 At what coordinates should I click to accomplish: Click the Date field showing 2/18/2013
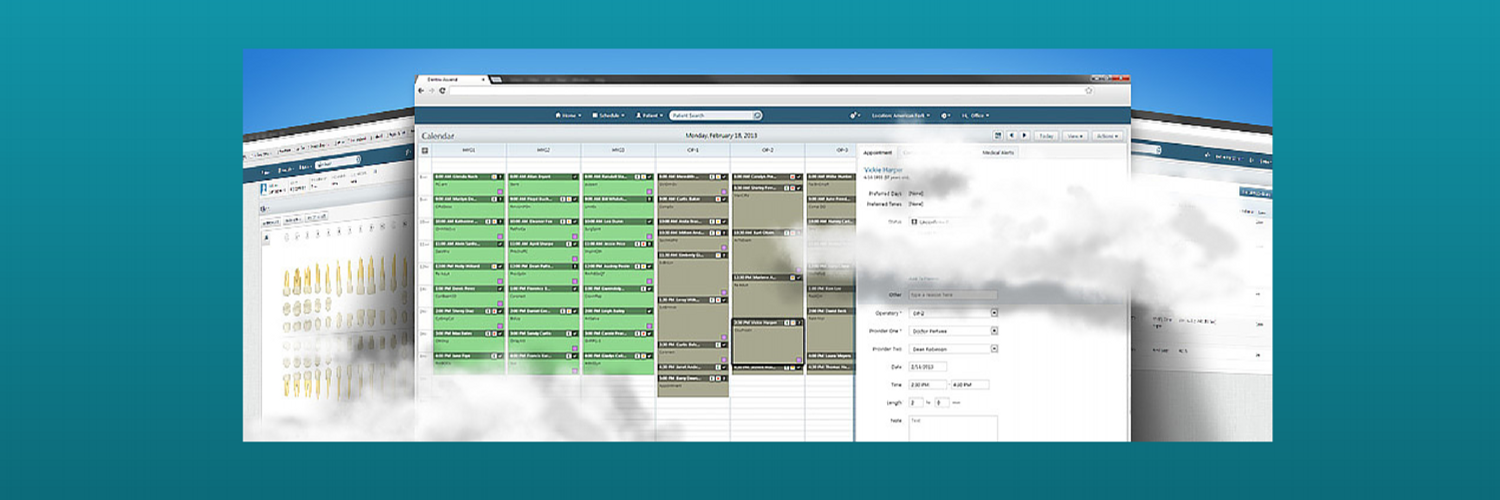(928, 367)
